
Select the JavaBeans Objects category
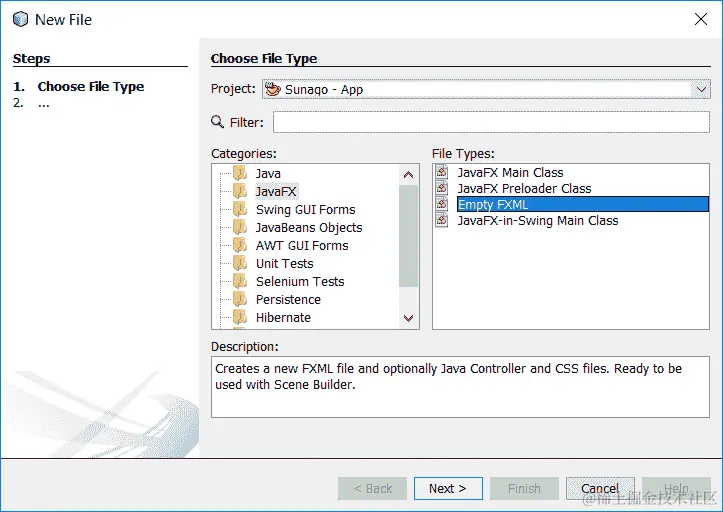point(309,227)
